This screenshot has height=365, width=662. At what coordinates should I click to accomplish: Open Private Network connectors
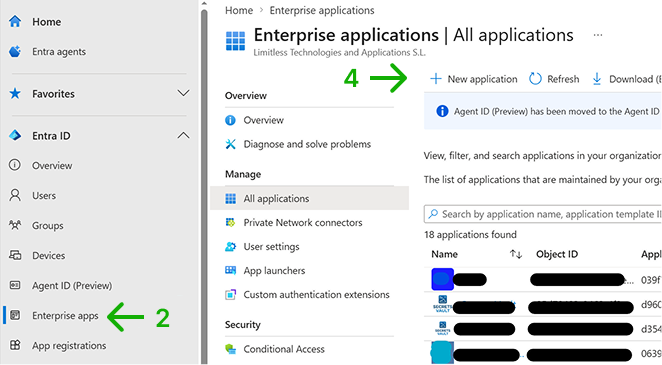coord(303,222)
